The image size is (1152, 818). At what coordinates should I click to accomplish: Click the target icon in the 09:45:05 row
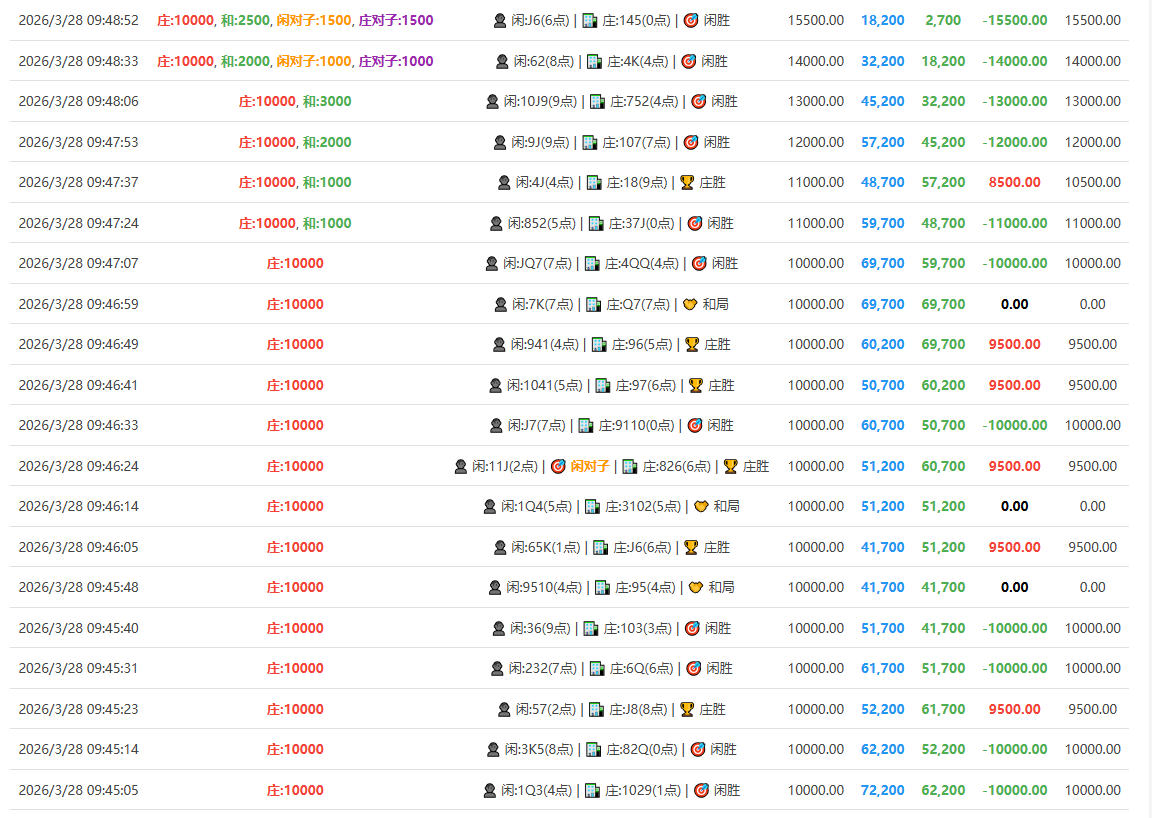(x=702, y=790)
